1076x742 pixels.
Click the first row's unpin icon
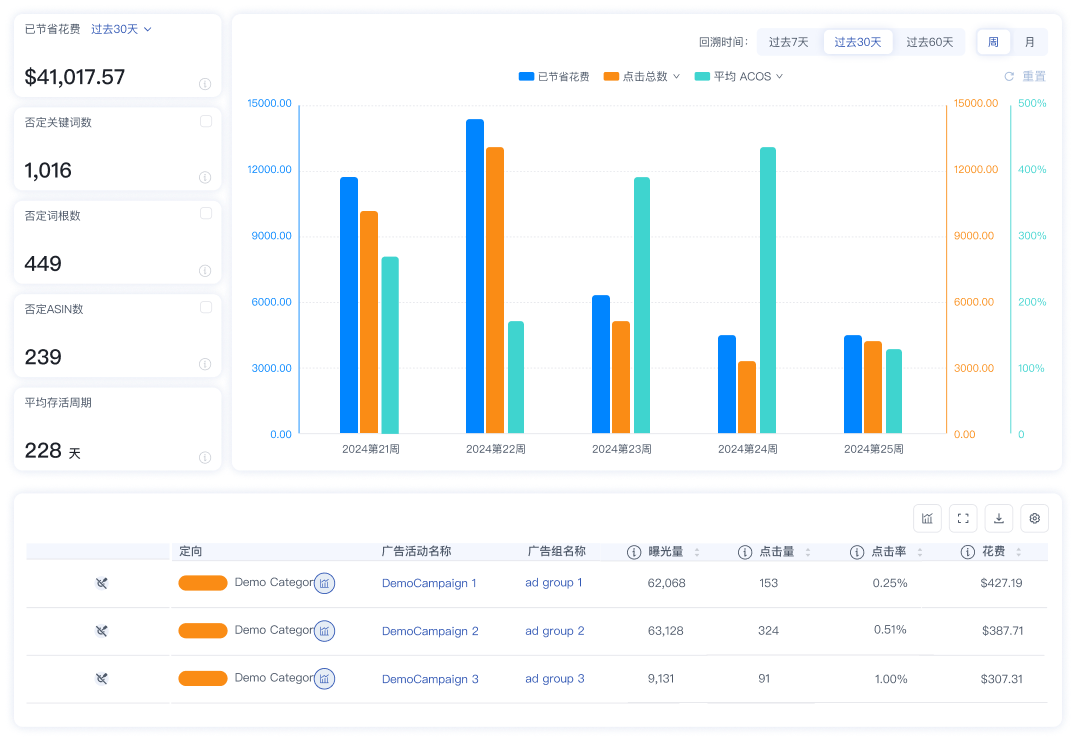click(101, 583)
